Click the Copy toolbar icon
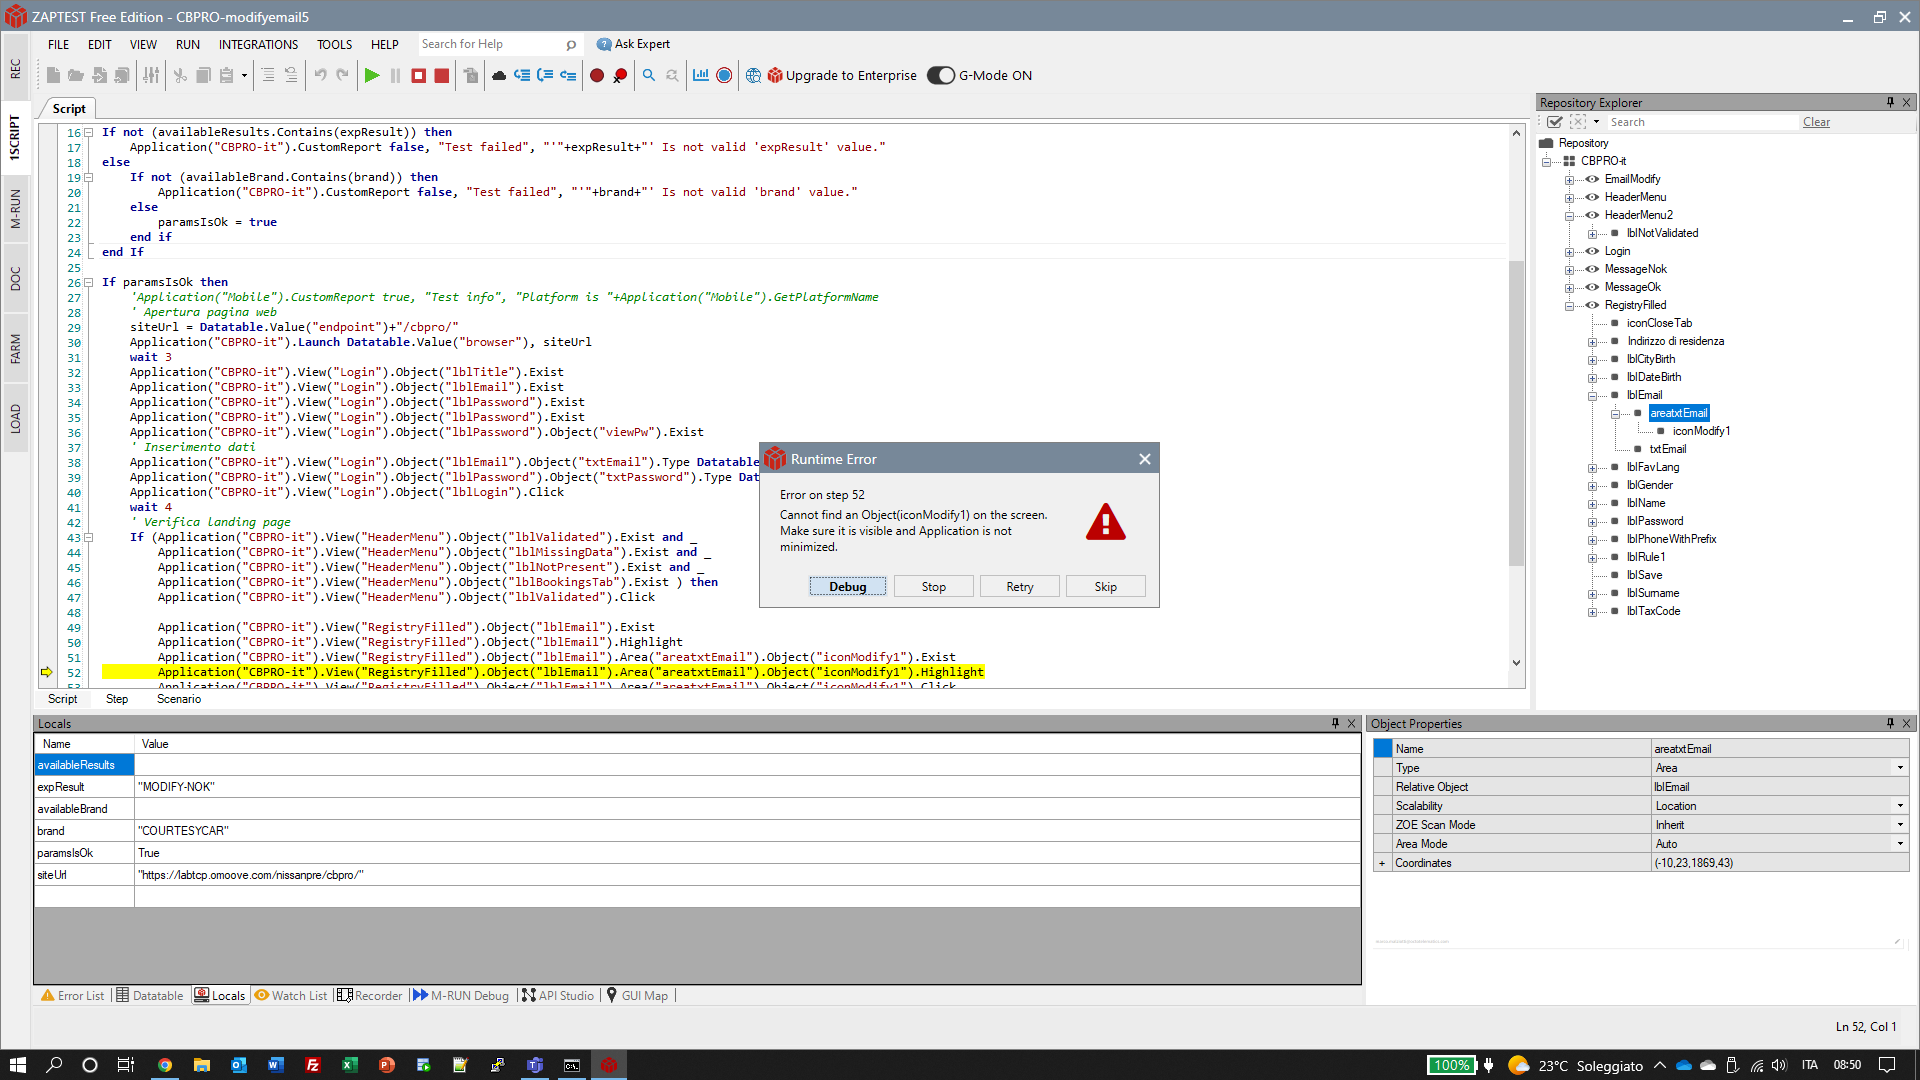This screenshot has height=1080, width=1920. pyautogui.click(x=203, y=75)
